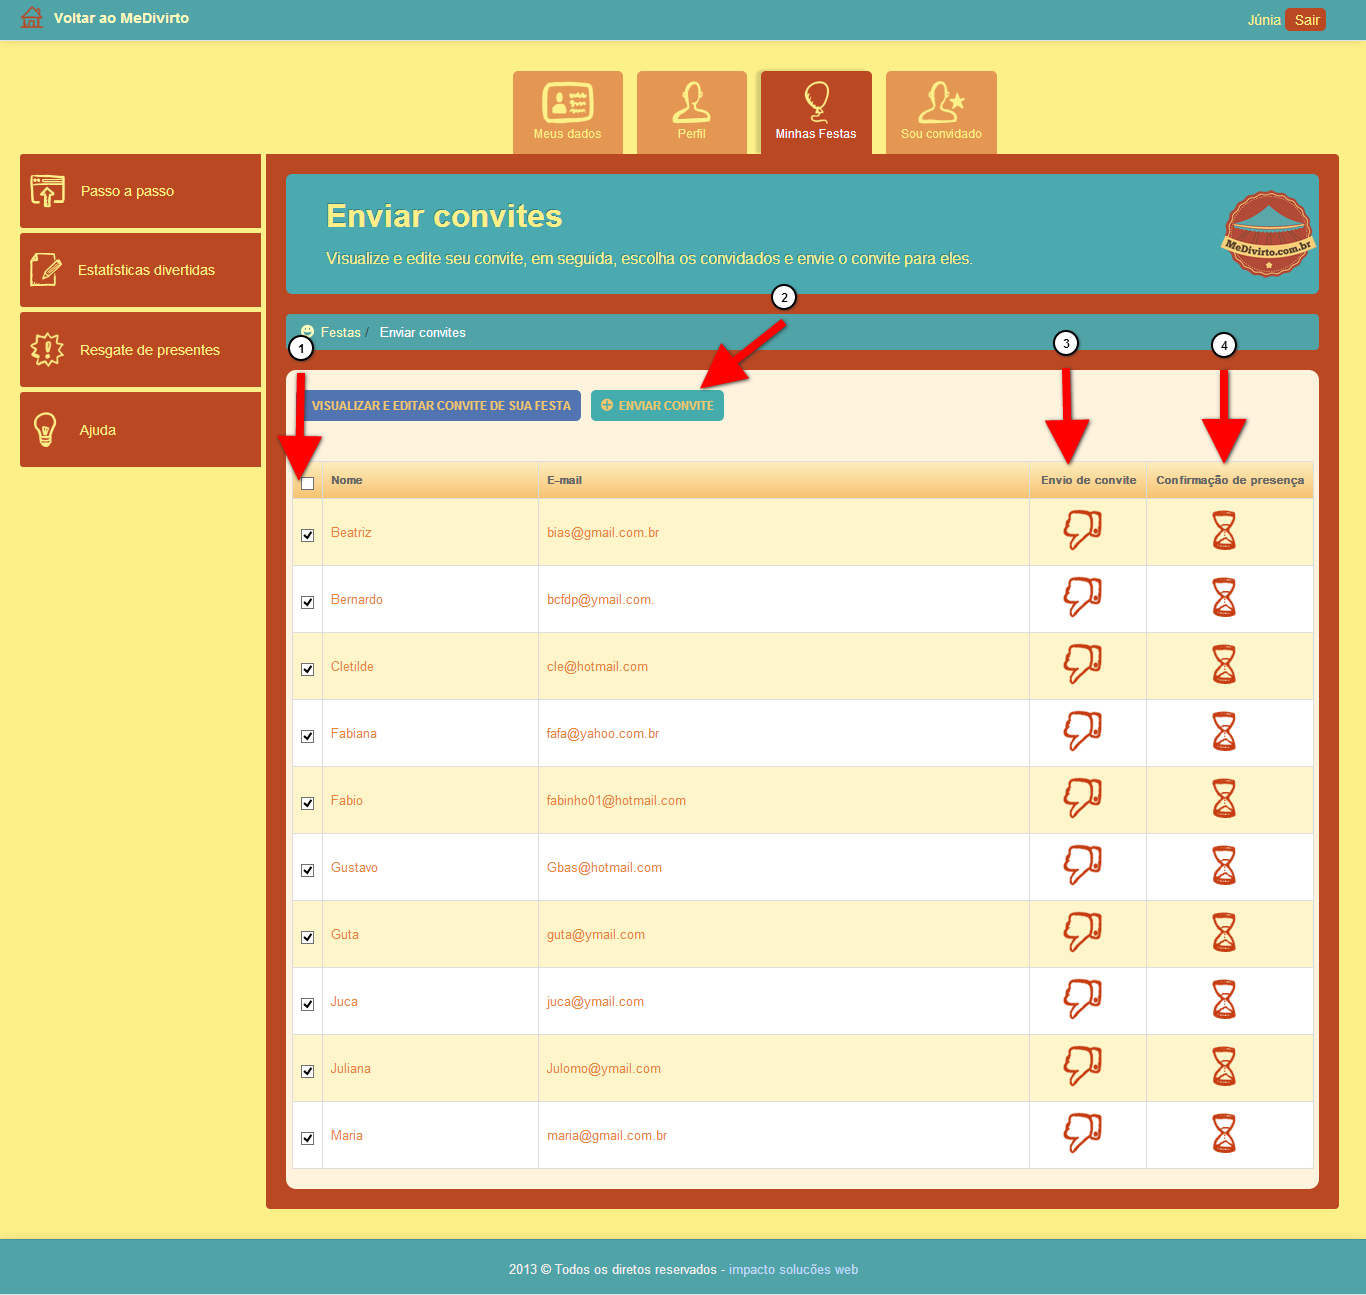Click the thumbs-down invite icon for Fabio
Screen dimensions: 1366x1295
[1082, 798]
